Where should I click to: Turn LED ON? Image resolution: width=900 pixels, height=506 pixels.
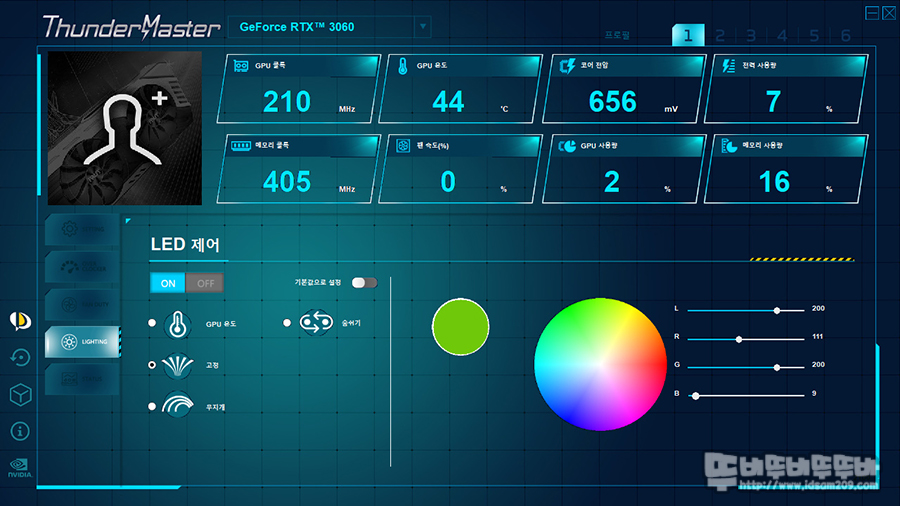[168, 283]
